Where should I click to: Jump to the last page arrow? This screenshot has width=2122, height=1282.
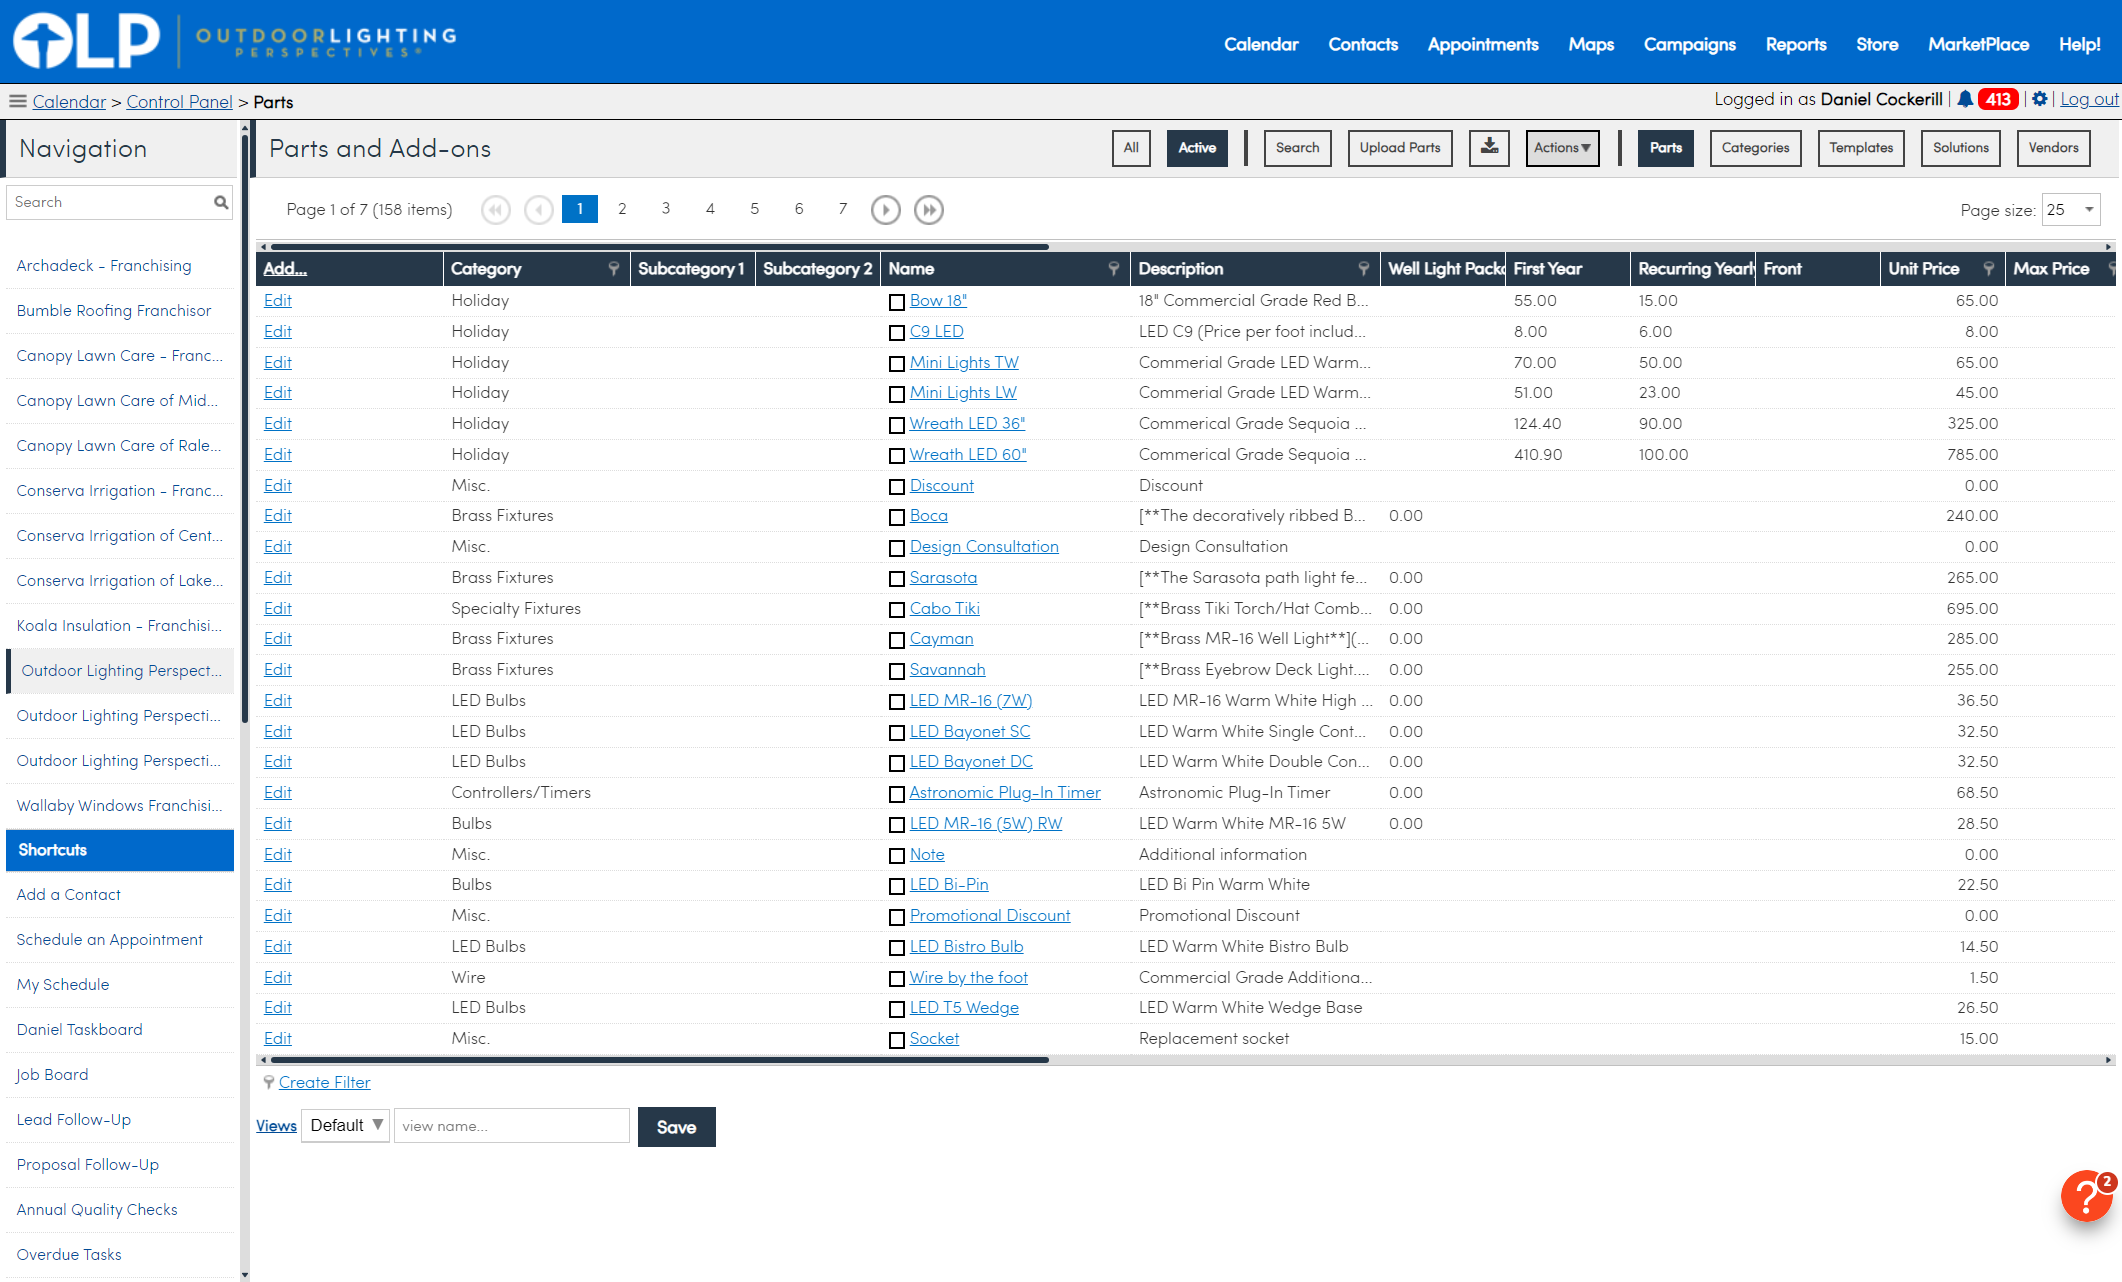pos(929,209)
